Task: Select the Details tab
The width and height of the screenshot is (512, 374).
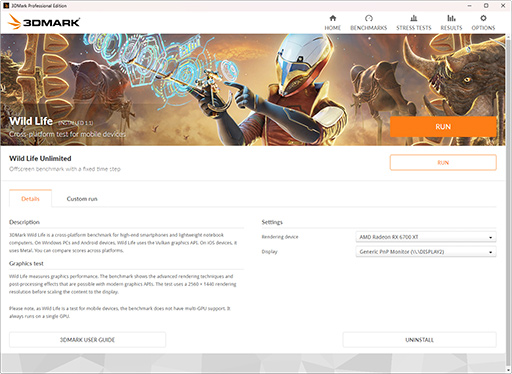Action: tap(30, 199)
